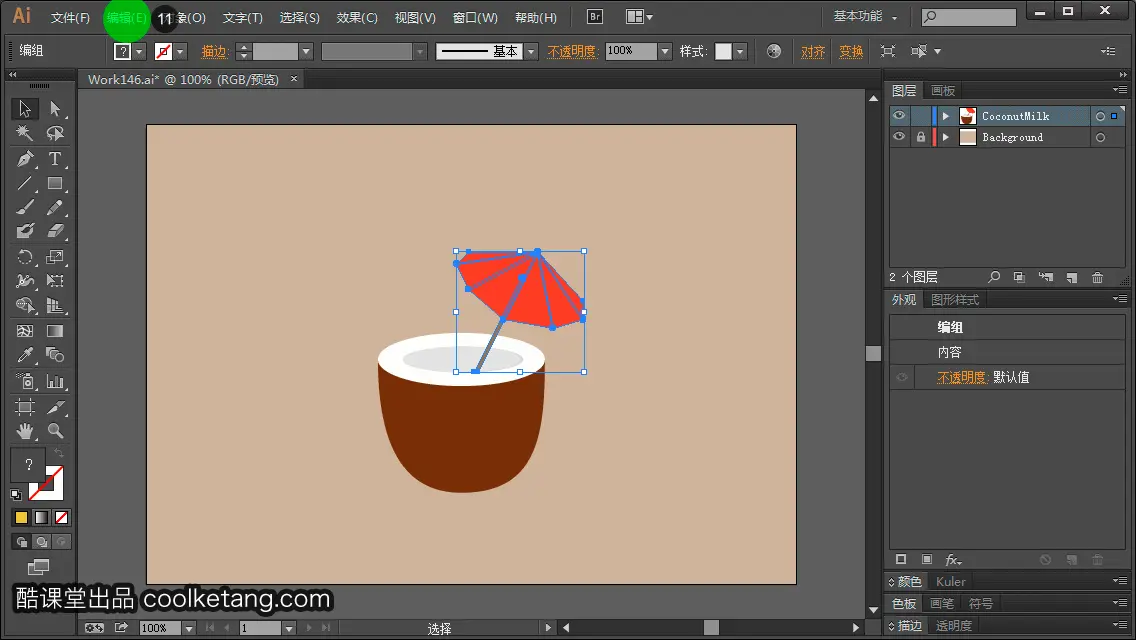Unlock the Background layer lock icon
Image resolution: width=1136 pixels, height=640 pixels.
pos(920,137)
